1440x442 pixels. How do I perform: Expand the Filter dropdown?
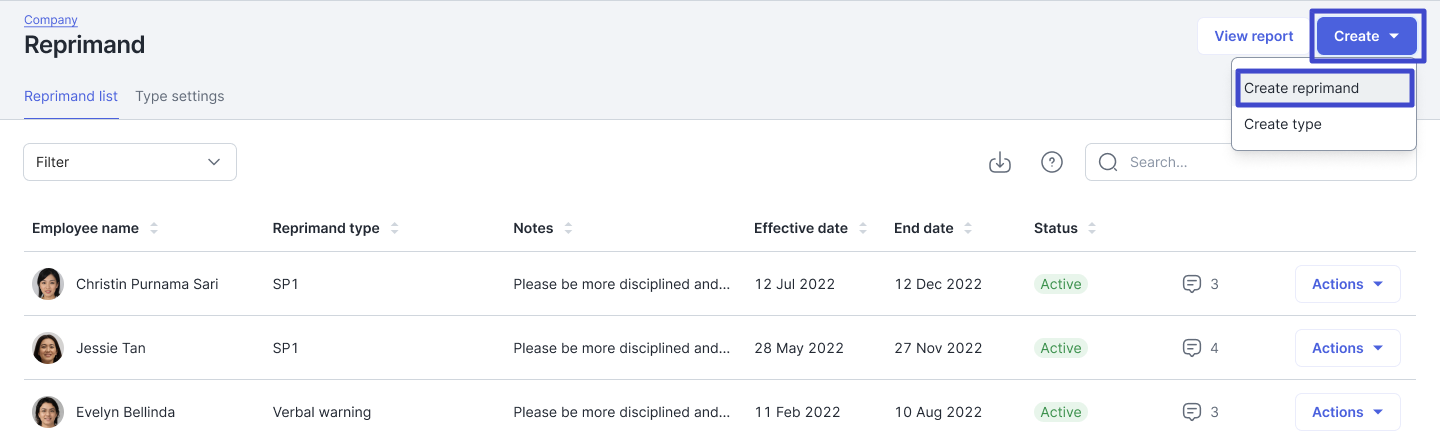pyautogui.click(x=130, y=162)
